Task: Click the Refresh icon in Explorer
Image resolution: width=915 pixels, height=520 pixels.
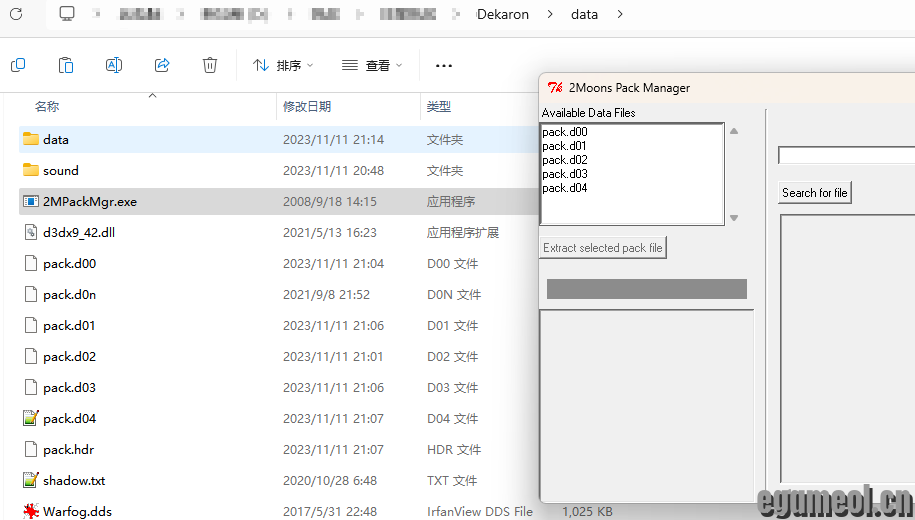Action: (x=16, y=13)
